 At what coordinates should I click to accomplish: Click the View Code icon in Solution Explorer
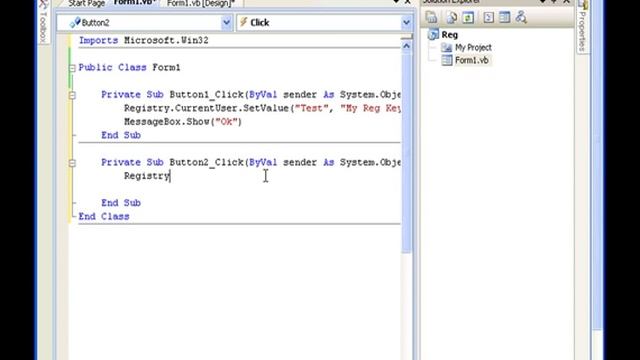coord(489,18)
